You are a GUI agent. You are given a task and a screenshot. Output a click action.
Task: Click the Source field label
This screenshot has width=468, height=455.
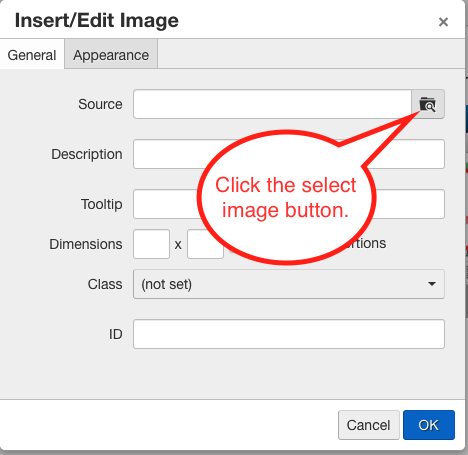tap(100, 104)
